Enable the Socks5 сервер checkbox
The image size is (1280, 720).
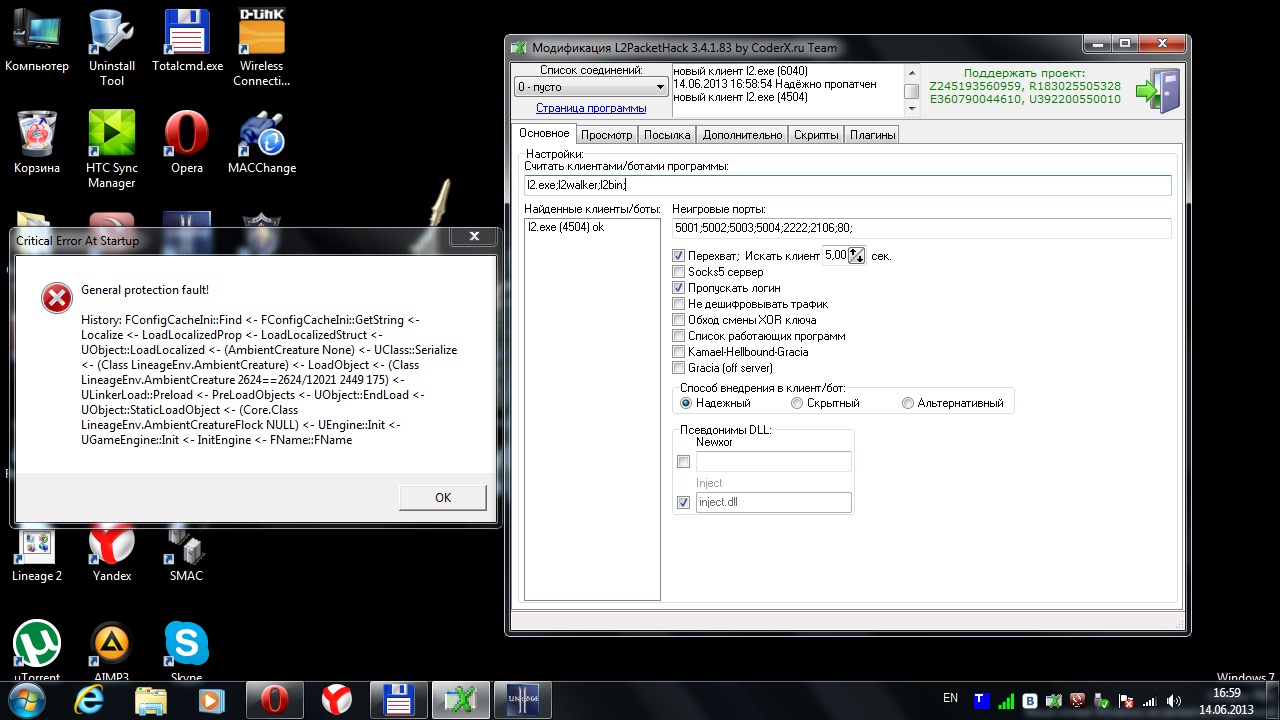[680, 272]
